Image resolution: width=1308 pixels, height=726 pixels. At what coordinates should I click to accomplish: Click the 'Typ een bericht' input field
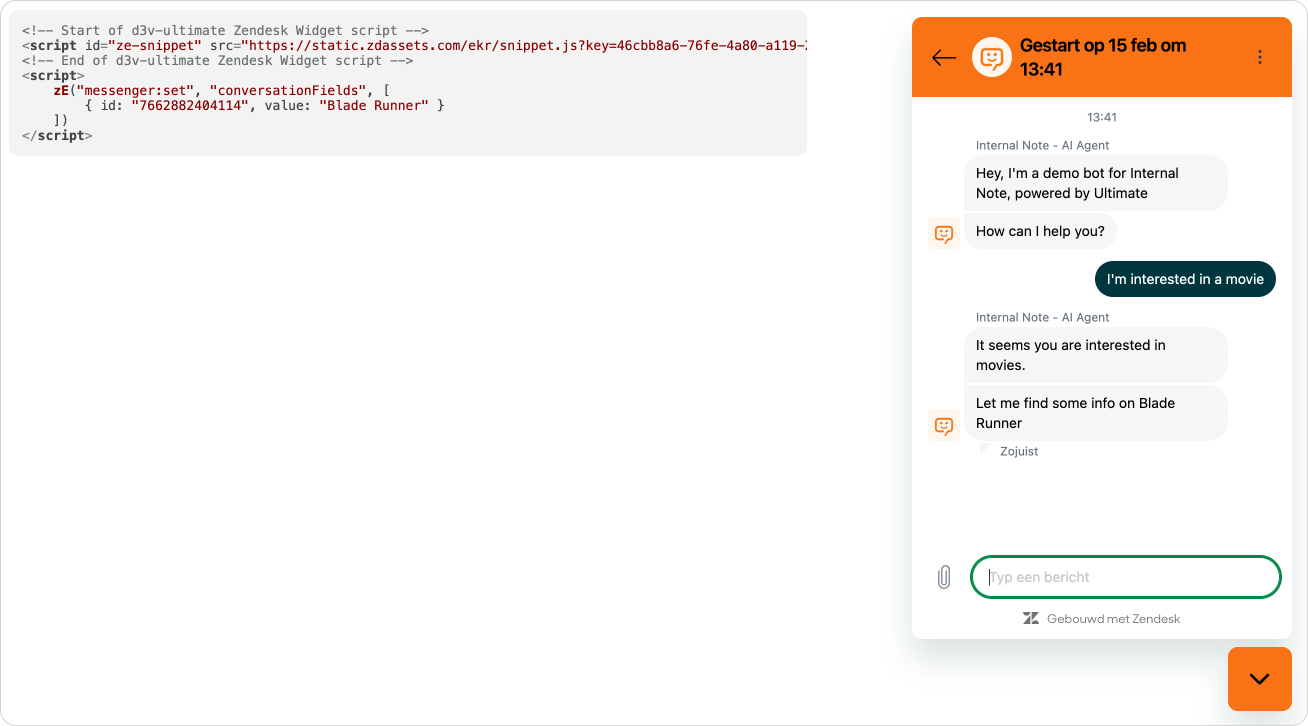click(x=1125, y=576)
